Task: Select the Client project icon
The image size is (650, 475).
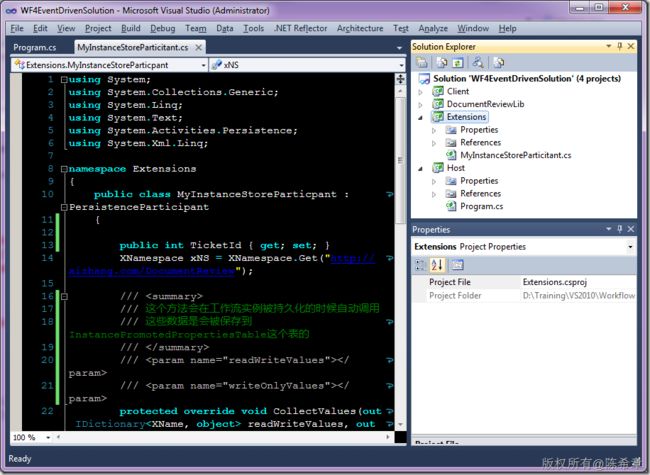Action: (x=438, y=91)
